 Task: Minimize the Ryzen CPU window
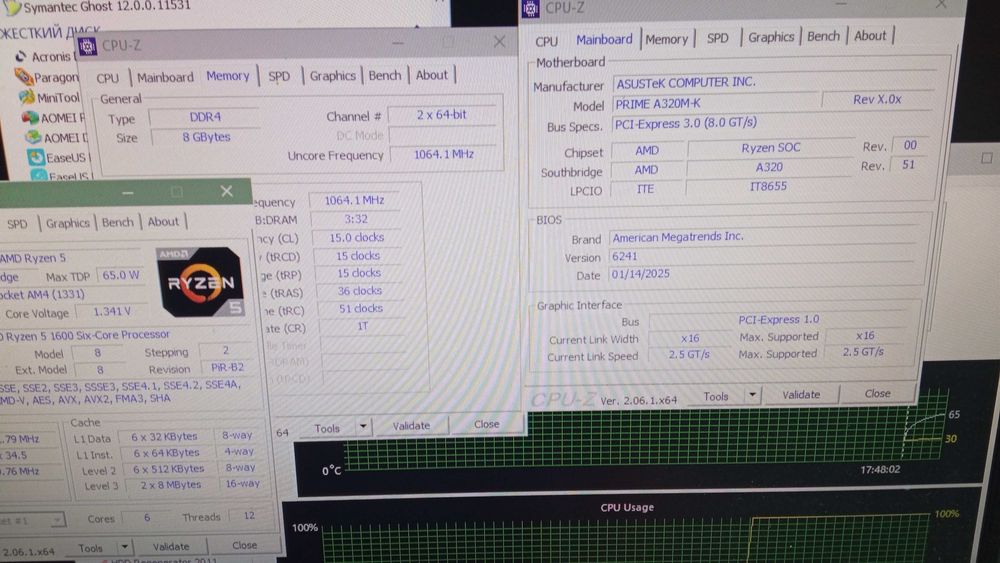tap(128, 192)
